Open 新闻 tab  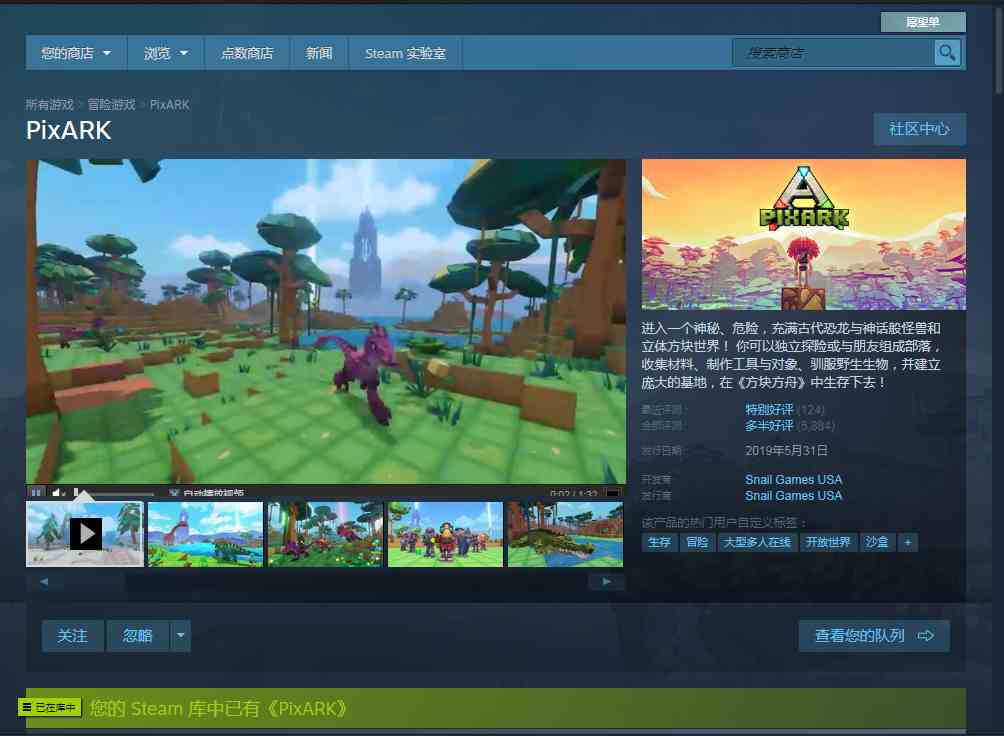click(x=319, y=53)
